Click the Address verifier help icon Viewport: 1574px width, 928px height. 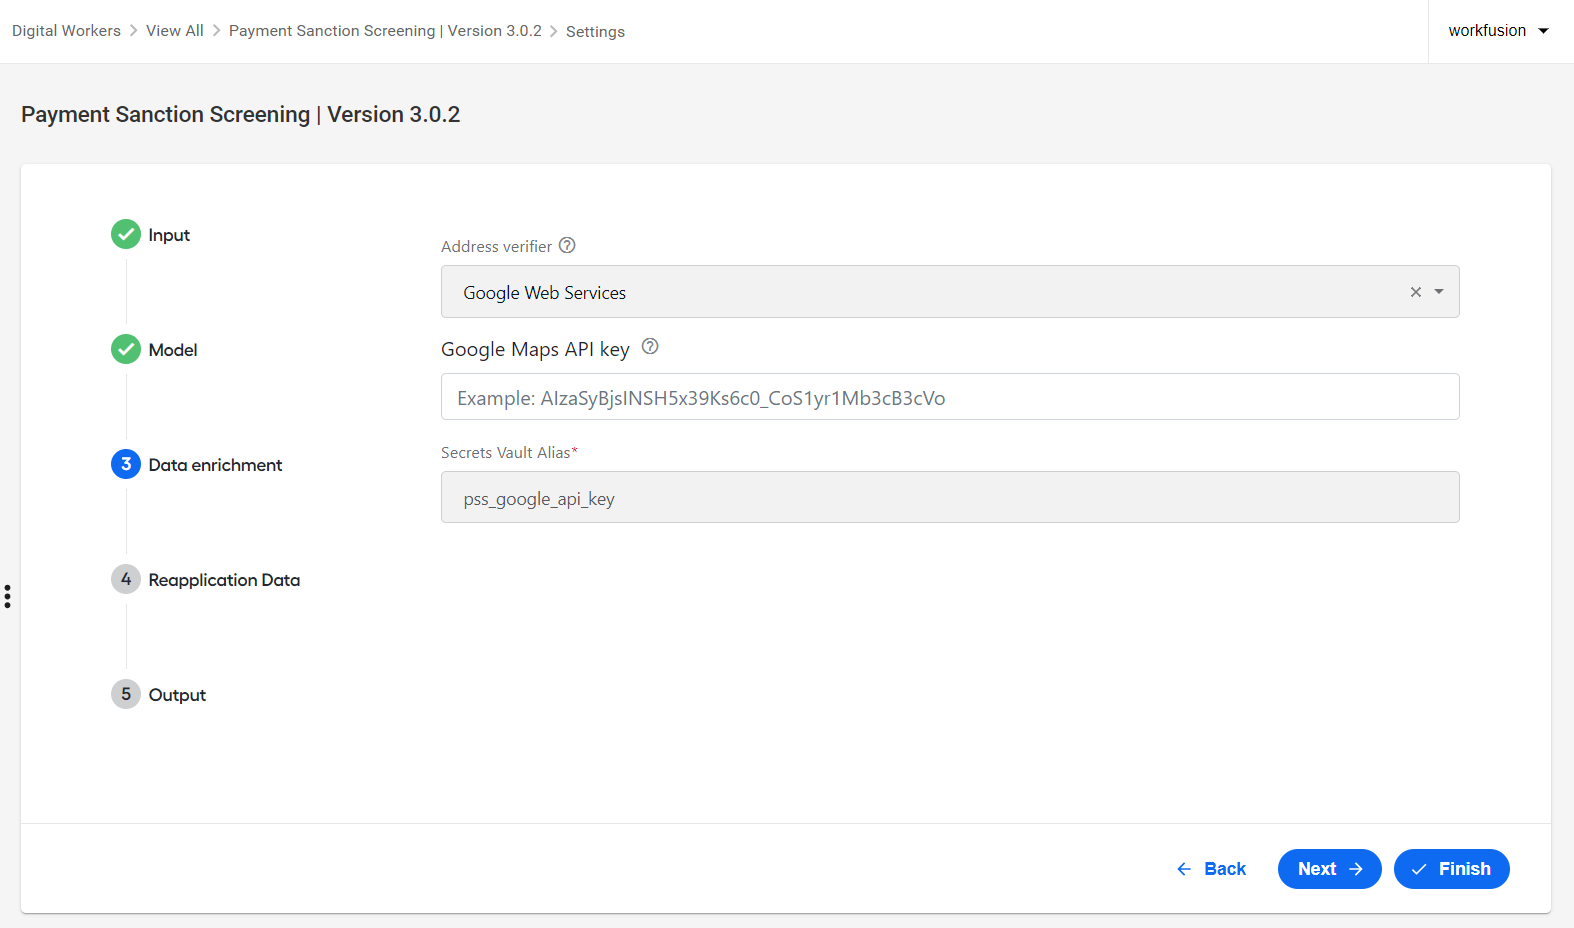coord(567,245)
